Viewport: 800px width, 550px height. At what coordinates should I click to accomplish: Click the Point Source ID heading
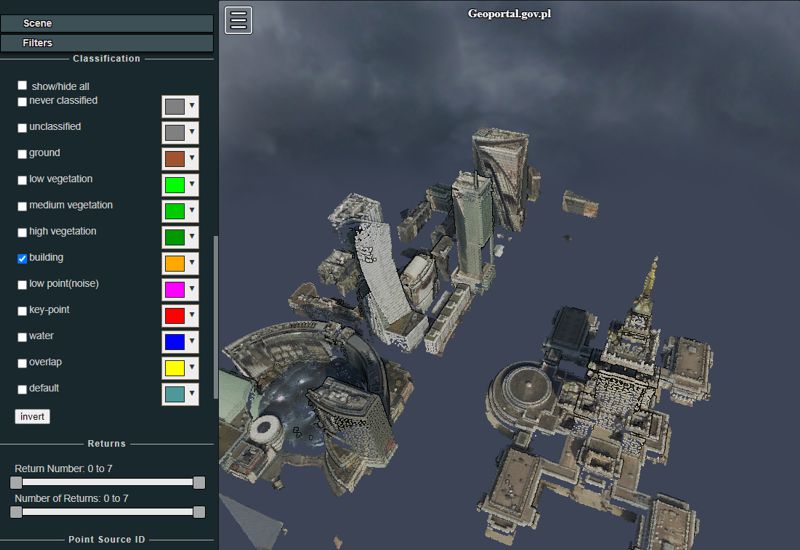pyautogui.click(x=106, y=539)
